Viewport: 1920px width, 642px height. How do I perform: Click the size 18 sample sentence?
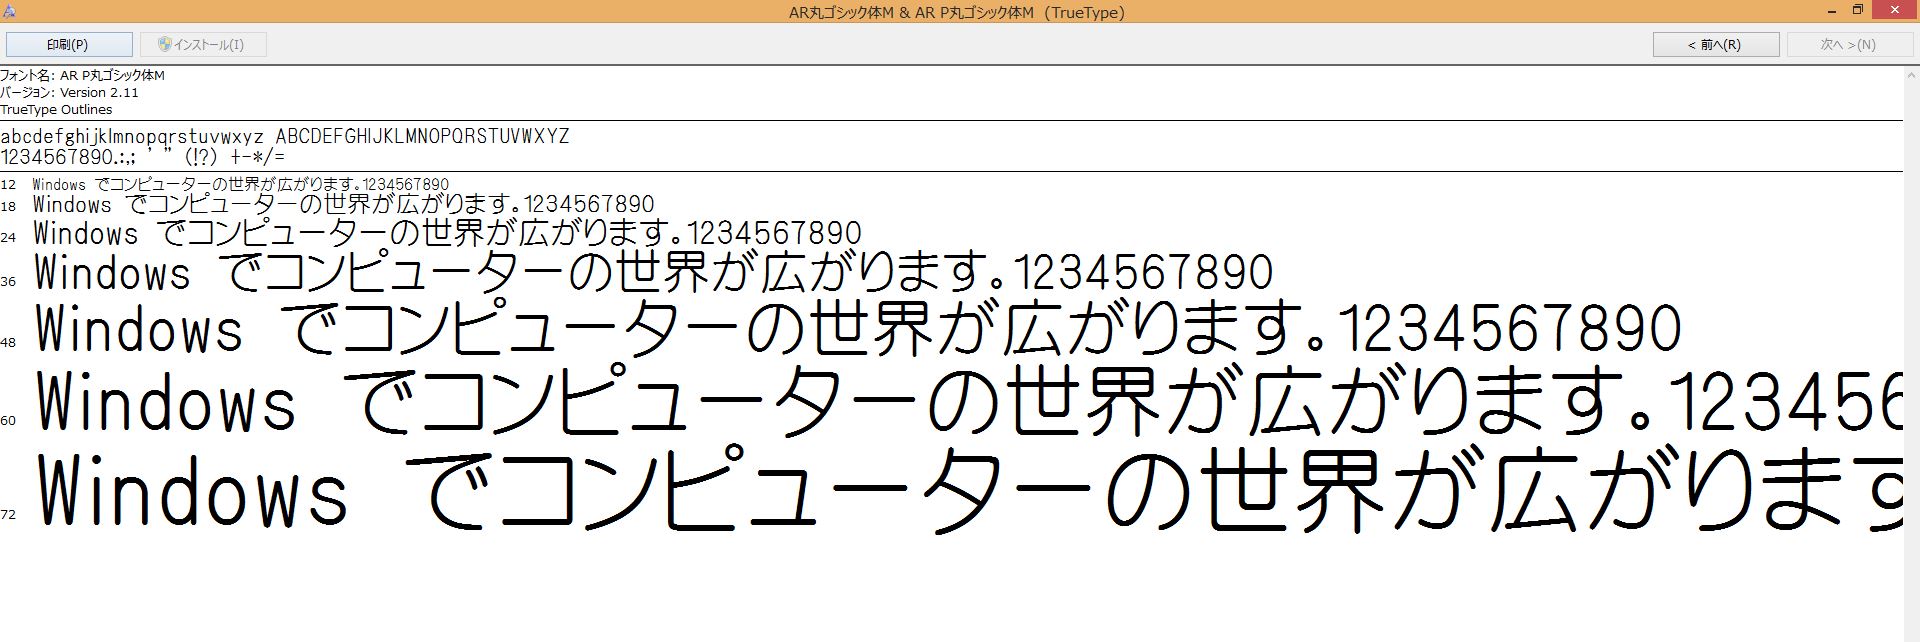pyautogui.click(x=344, y=205)
